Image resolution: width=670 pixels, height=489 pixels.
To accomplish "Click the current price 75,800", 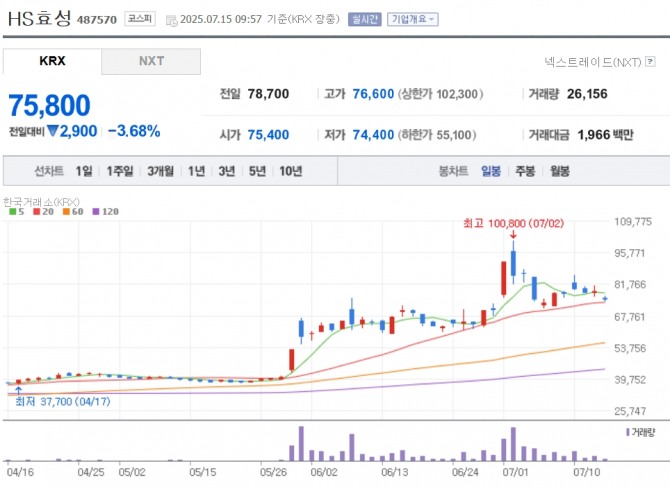I will point(49,105).
